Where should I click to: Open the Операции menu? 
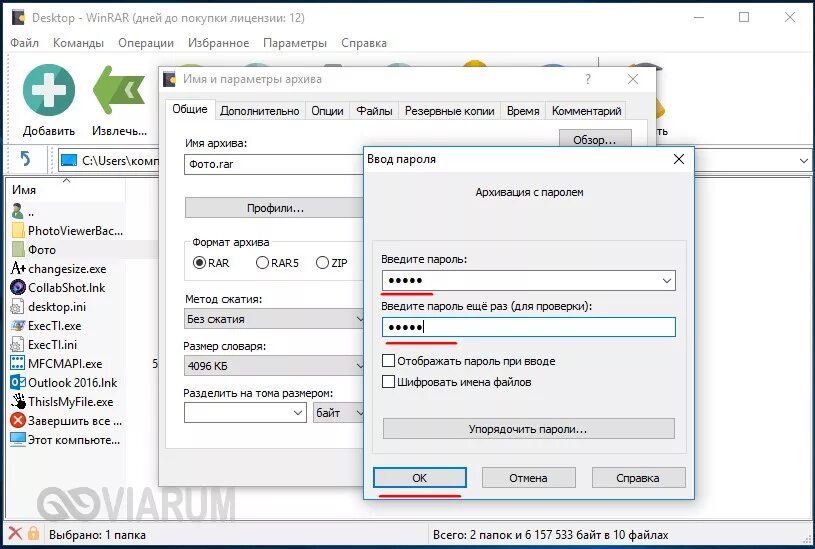[146, 43]
